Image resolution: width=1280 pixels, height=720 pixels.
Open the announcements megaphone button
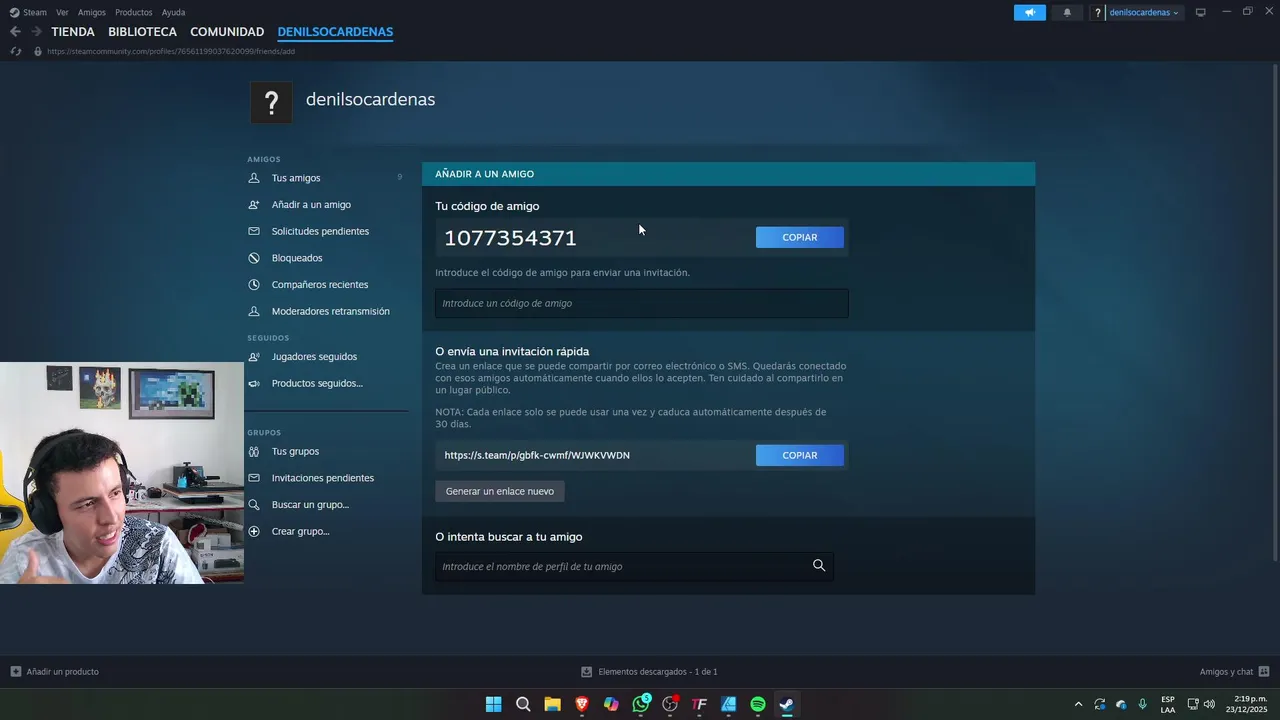tap(1030, 12)
